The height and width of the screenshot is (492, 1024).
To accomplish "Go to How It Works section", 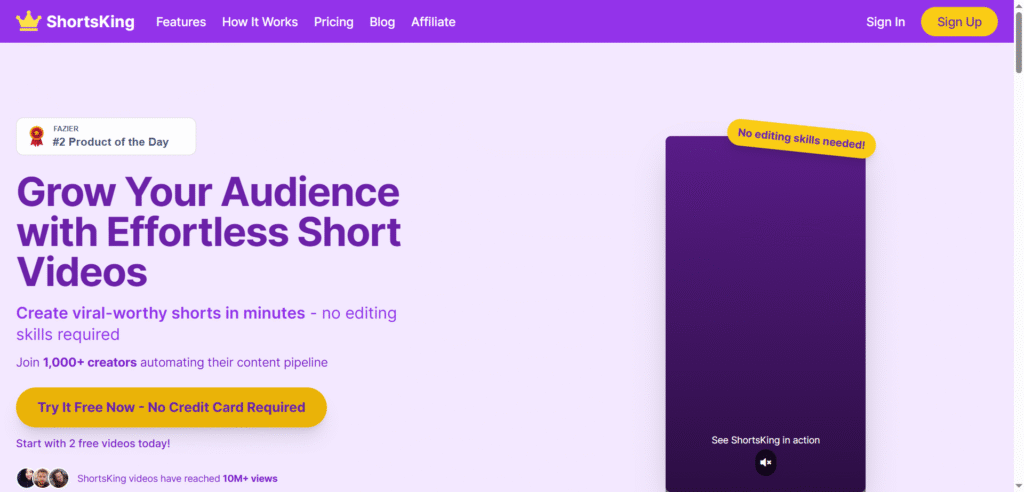I will [x=260, y=22].
